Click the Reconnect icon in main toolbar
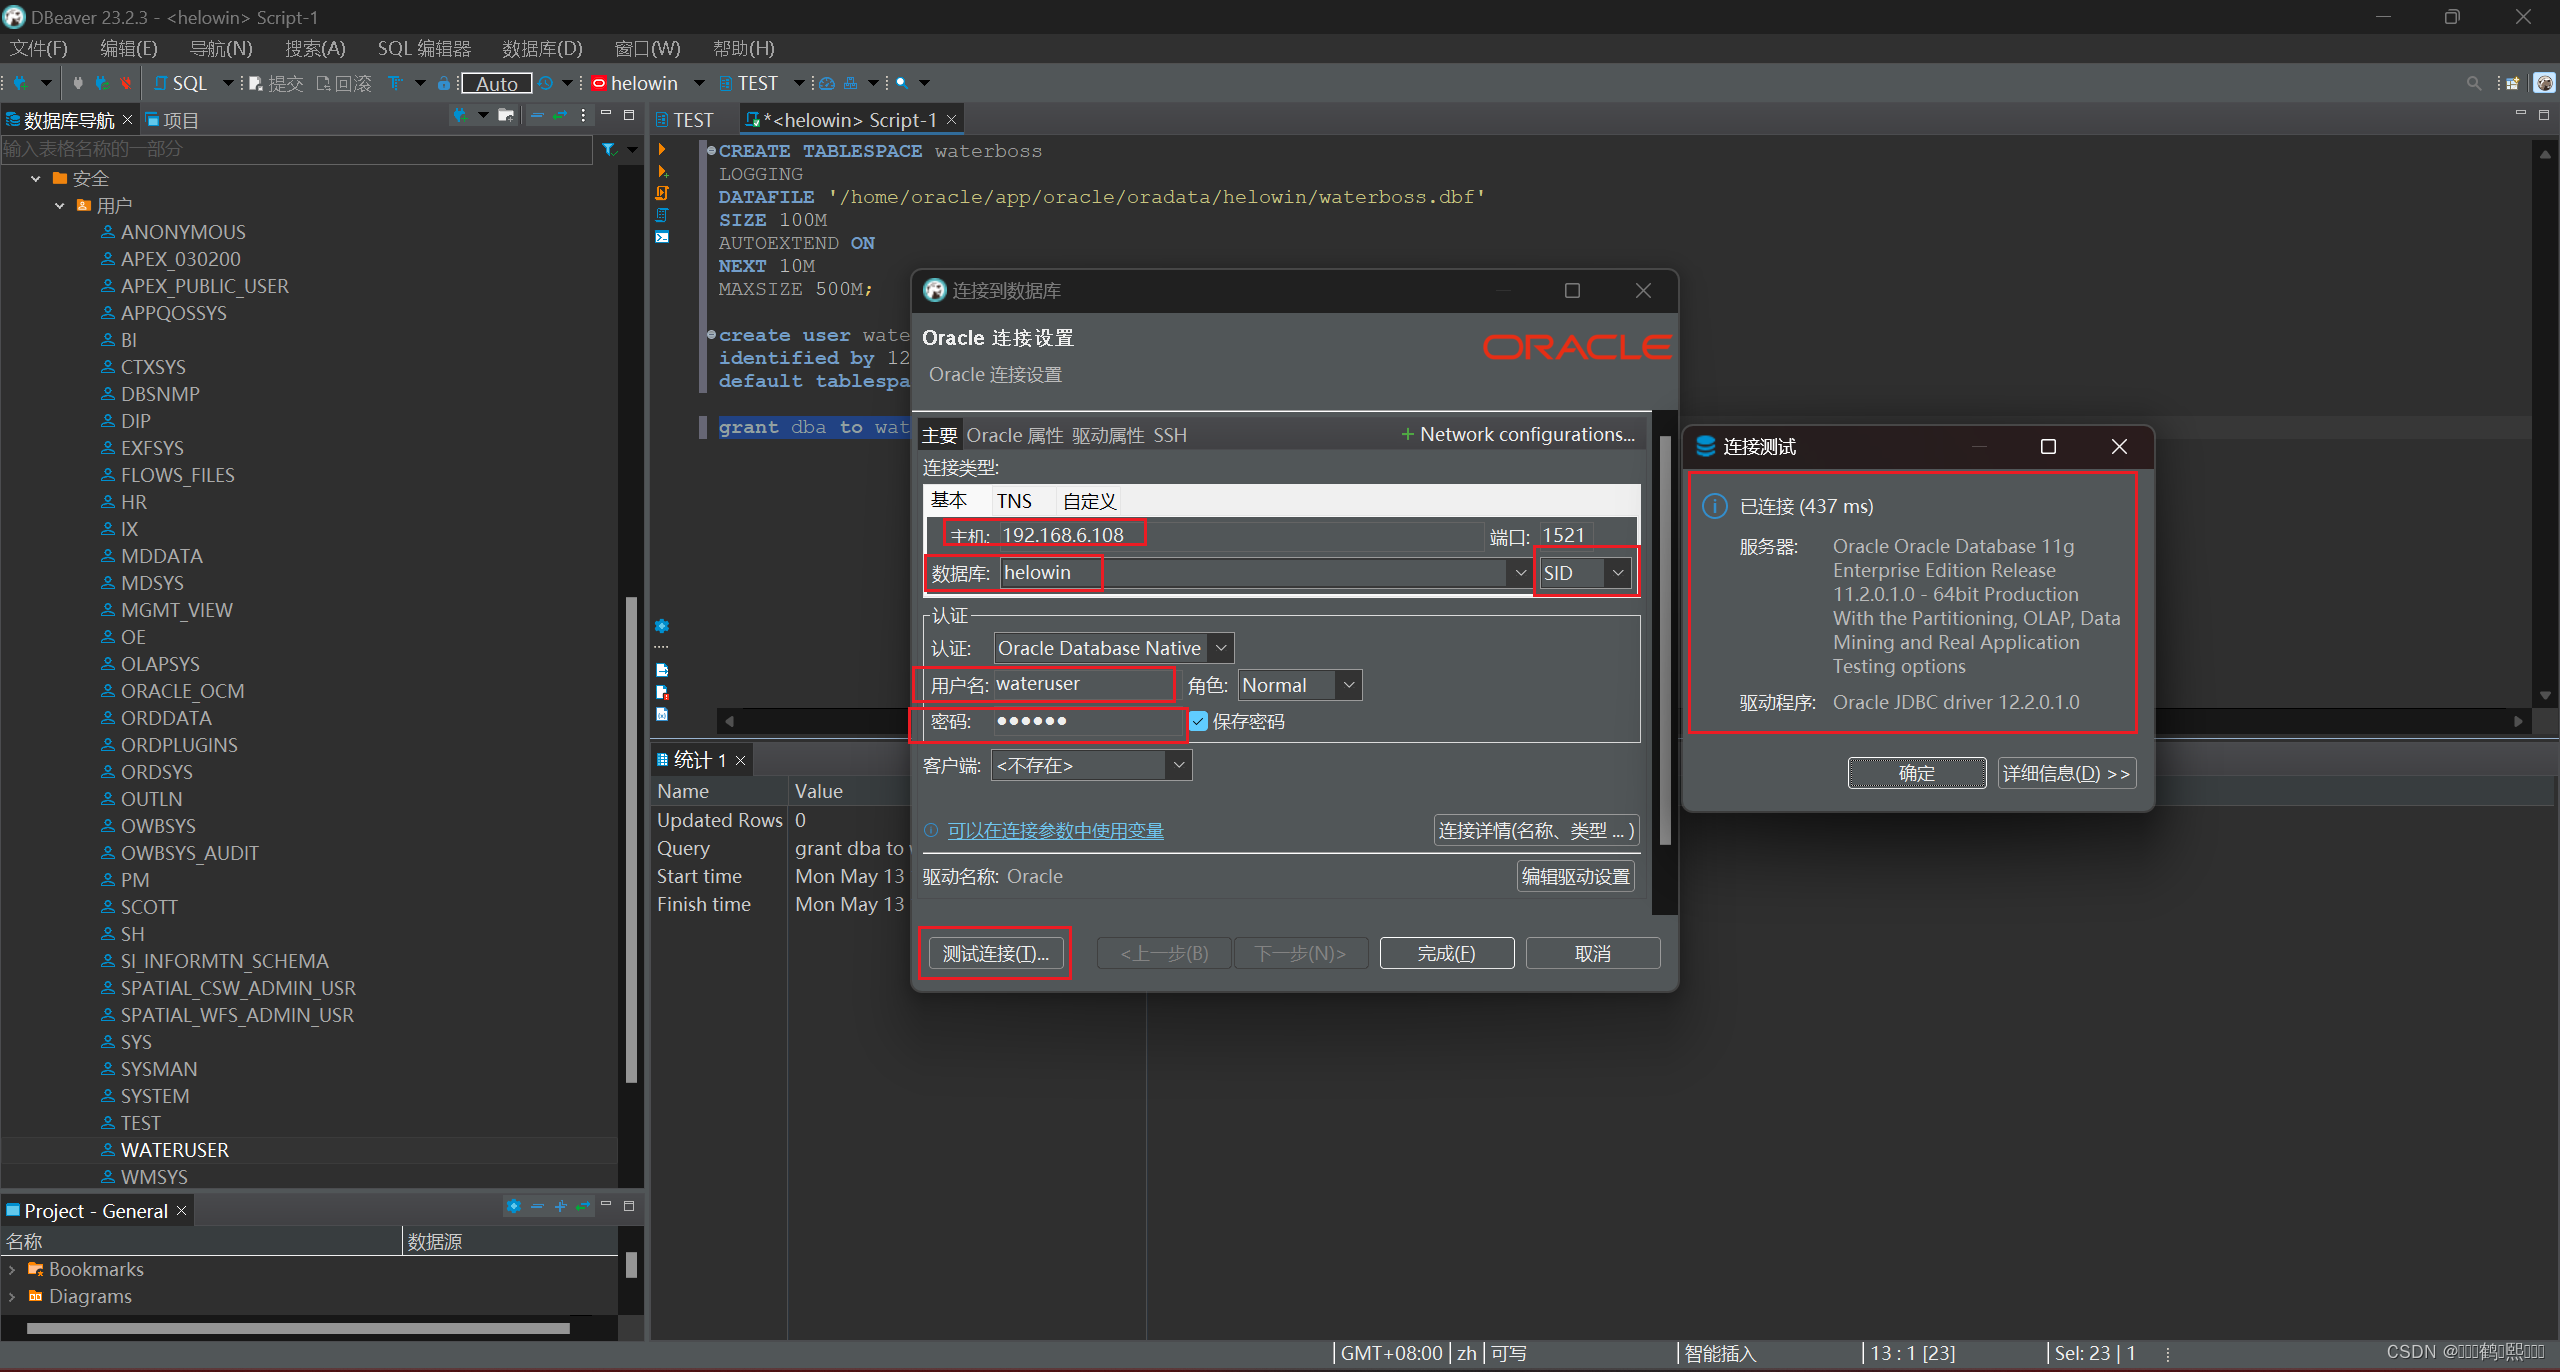The width and height of the screenshot is (2560, 1372). [101, 83]
